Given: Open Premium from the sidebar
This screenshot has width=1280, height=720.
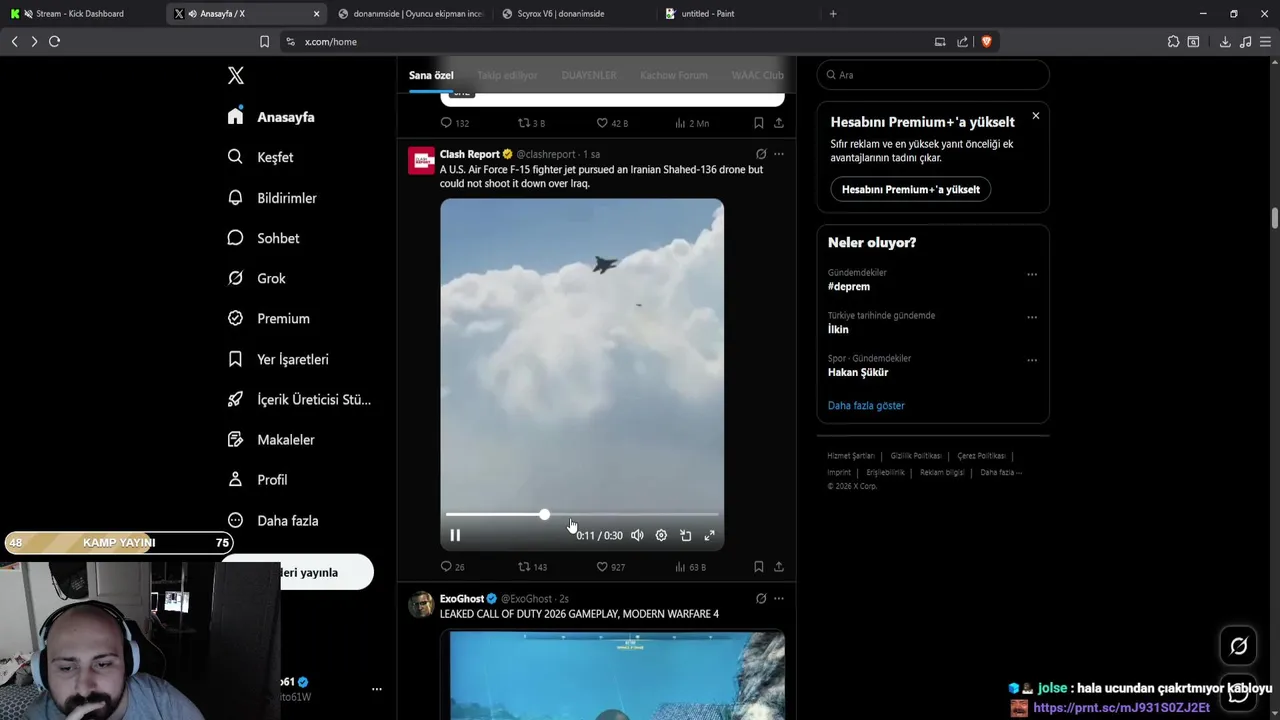Looking at the screenshot, I should (269, 318).
